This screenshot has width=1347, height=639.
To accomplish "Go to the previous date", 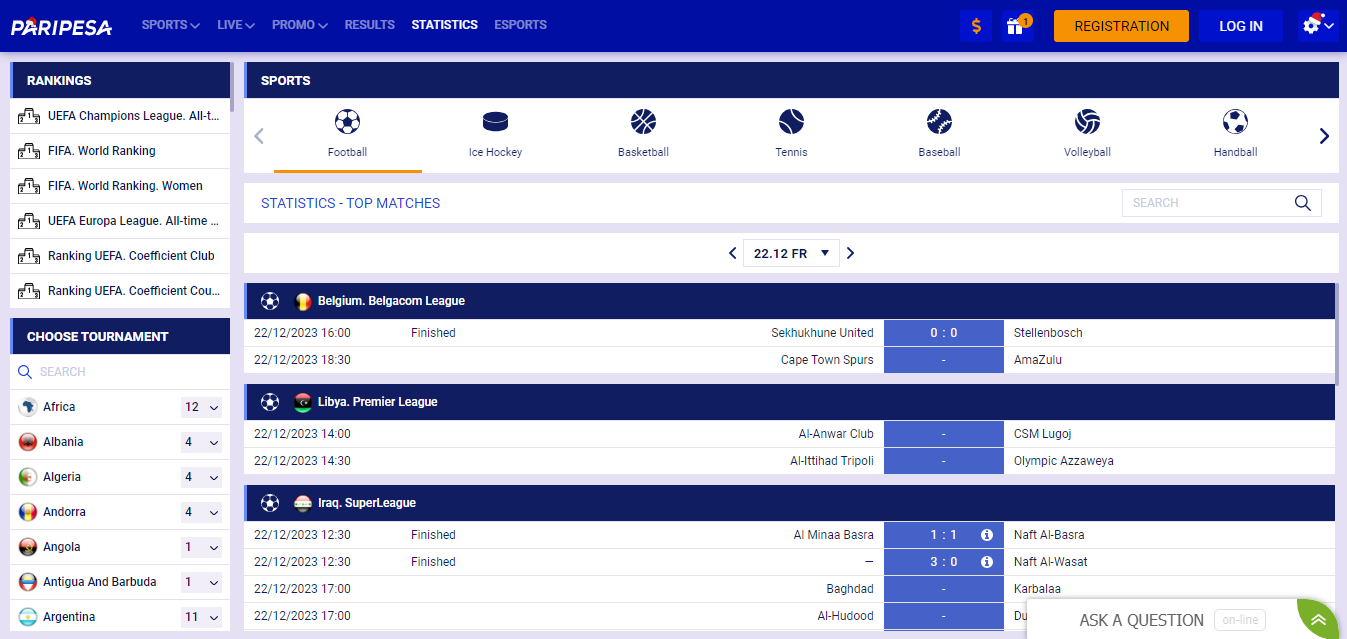I will coord(732,253).
